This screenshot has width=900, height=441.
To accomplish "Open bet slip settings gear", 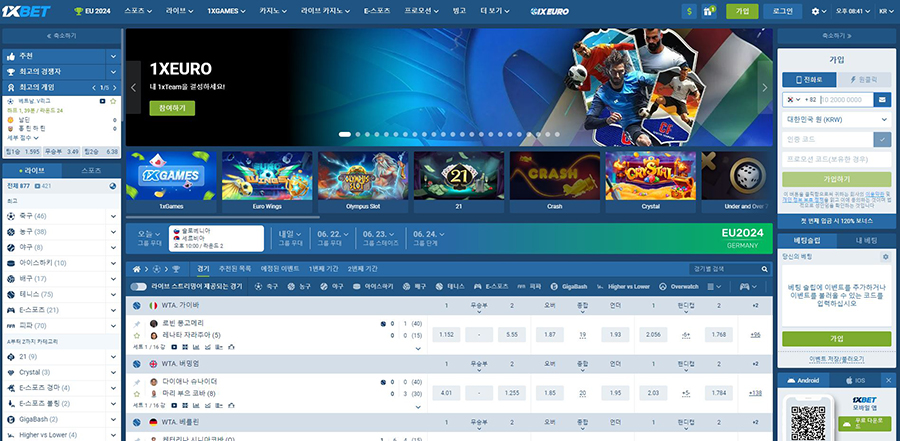I will pos(885,257).
